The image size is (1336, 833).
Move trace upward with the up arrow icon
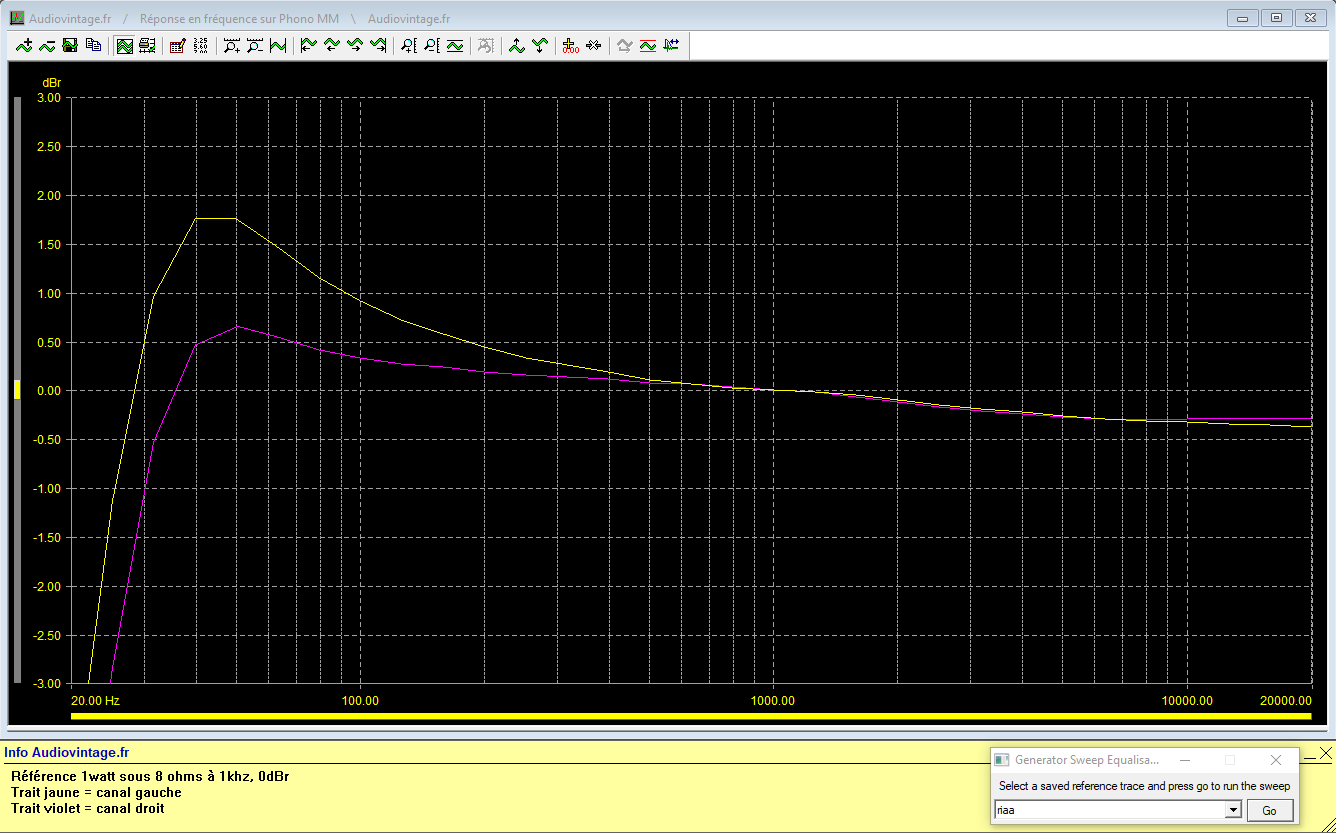click(517, 45)
